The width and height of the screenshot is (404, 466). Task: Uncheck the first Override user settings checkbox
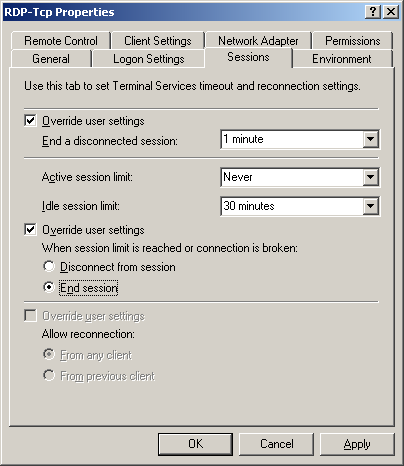30,120
